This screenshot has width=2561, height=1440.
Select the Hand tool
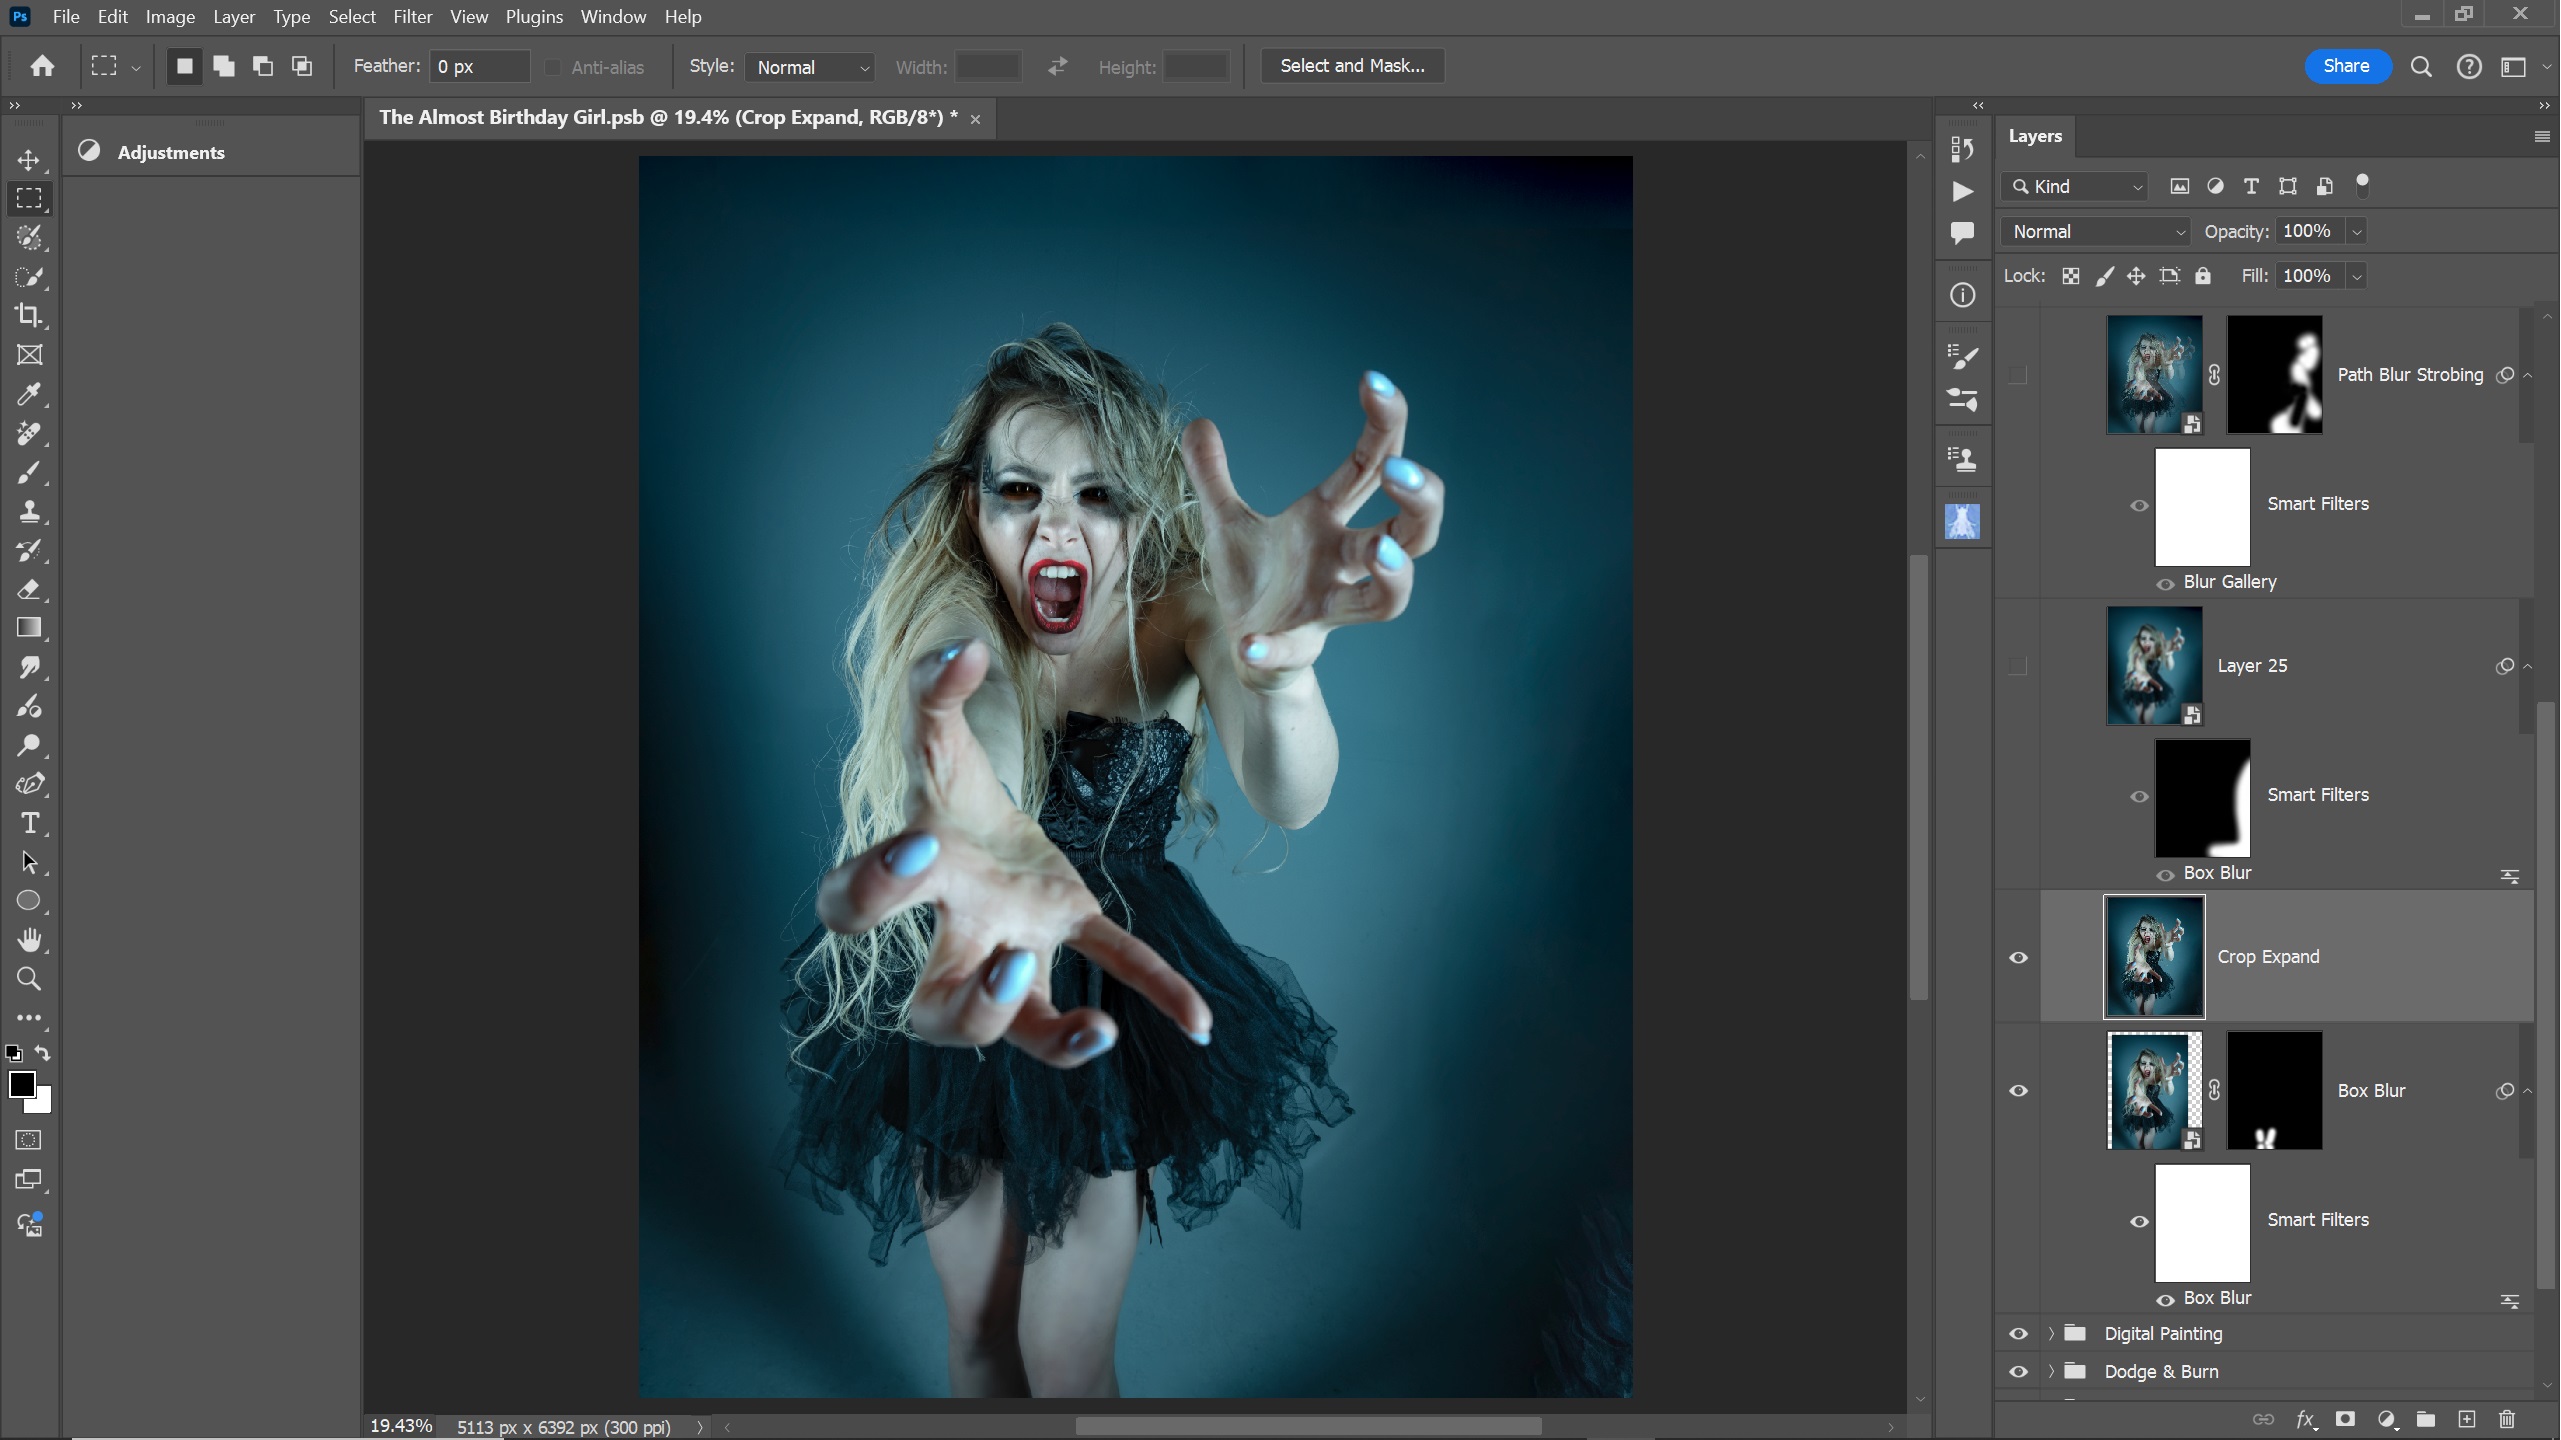click(29, 940)
